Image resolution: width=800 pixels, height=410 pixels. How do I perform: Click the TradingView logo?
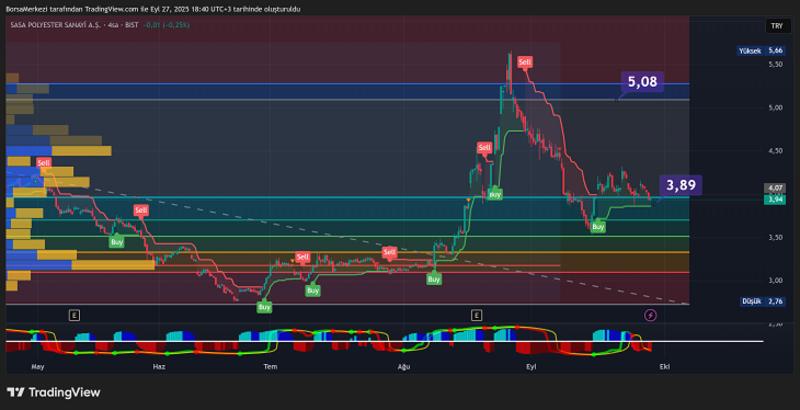coord(54,392)
